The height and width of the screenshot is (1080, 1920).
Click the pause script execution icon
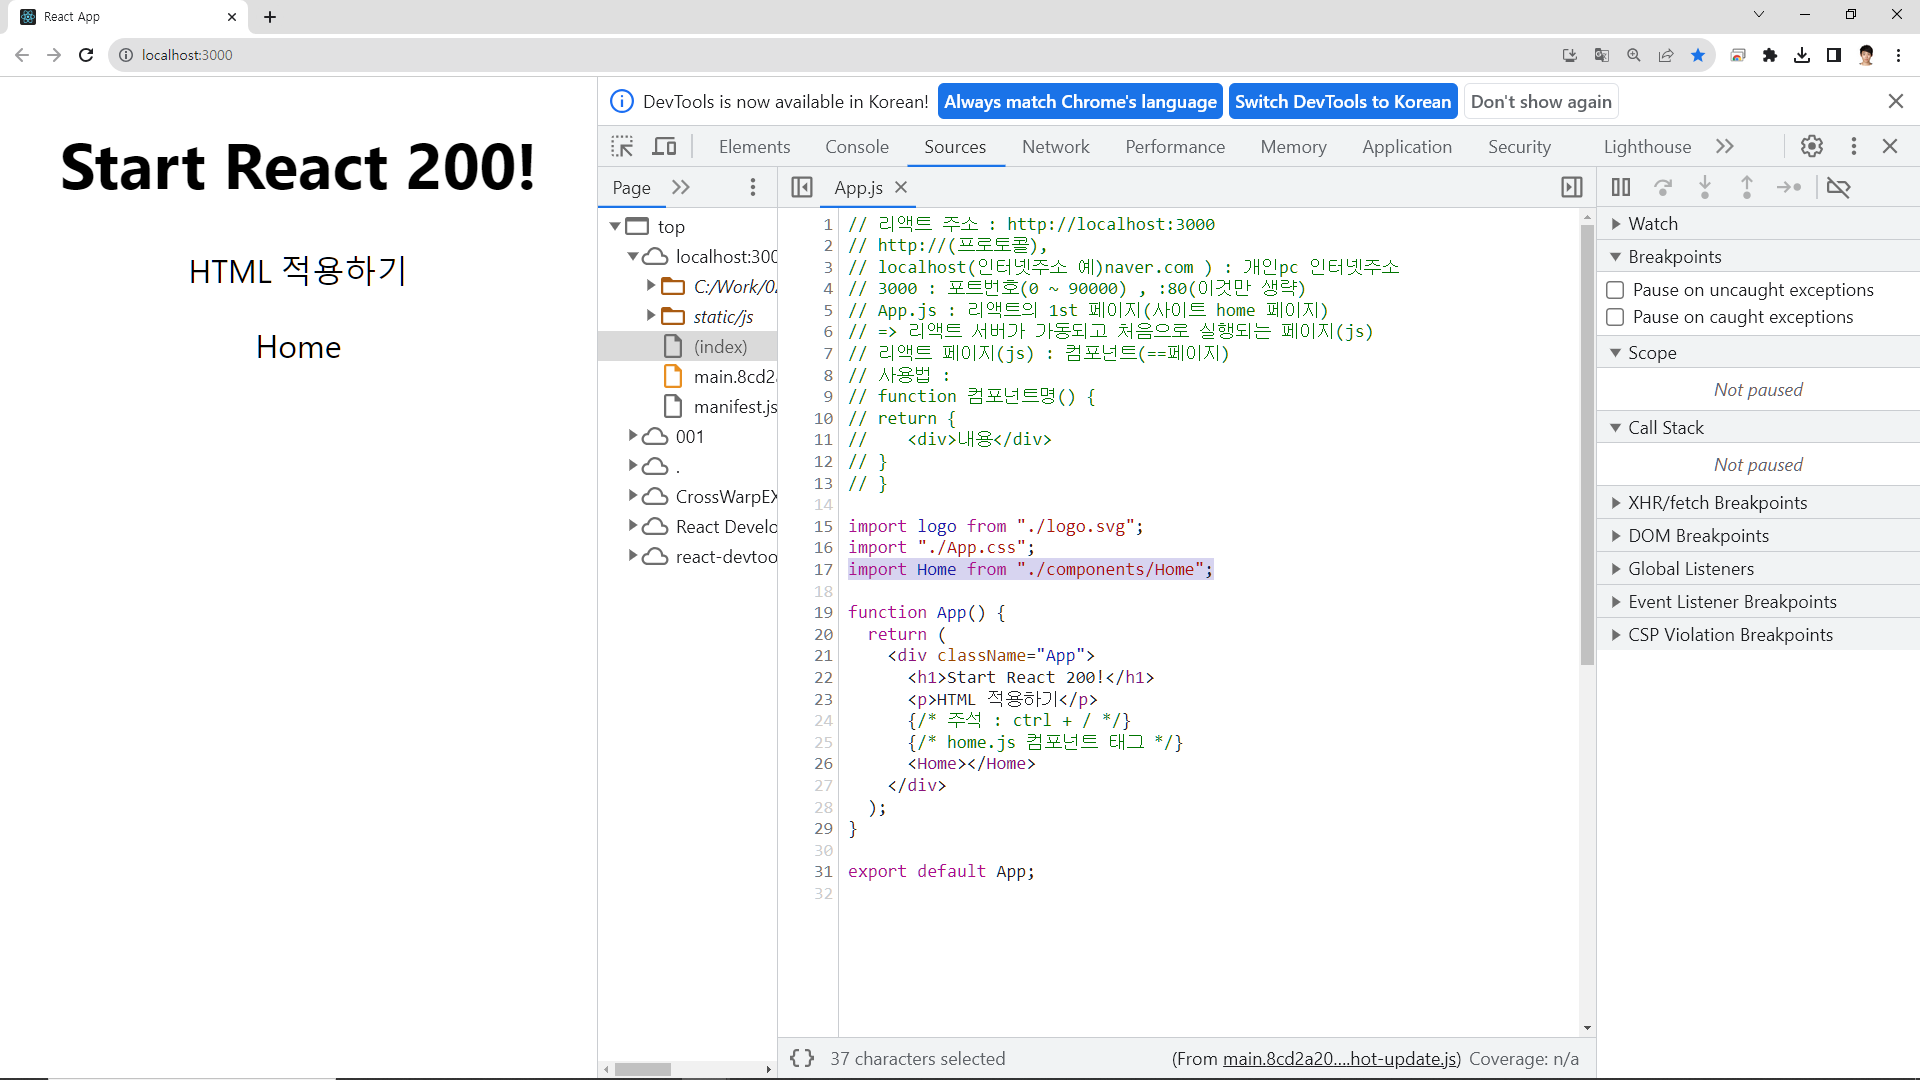1620,187
